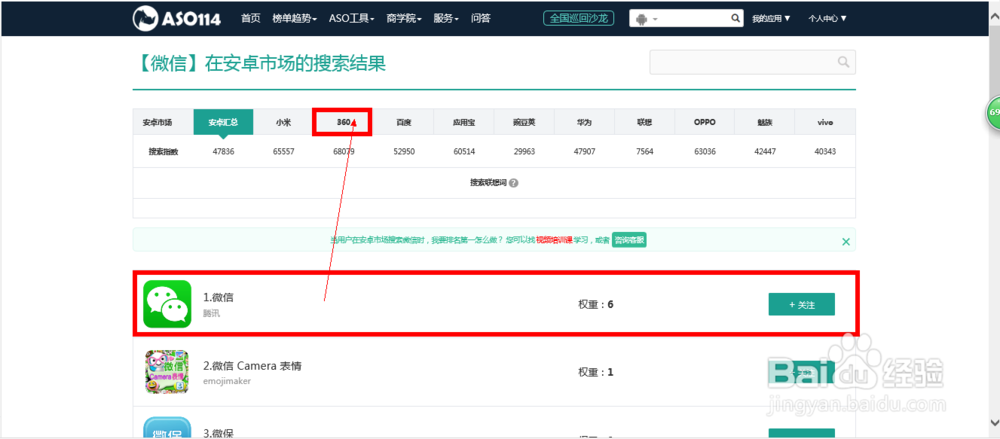Click the search index value 65557
Screen dimensions: 1000x439
[x=283, y=152]
